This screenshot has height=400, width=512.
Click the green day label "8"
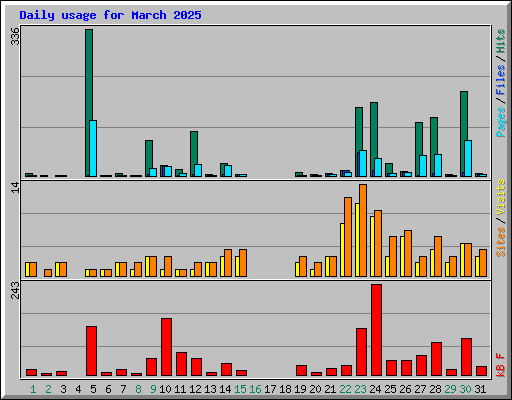click(138, 389)
